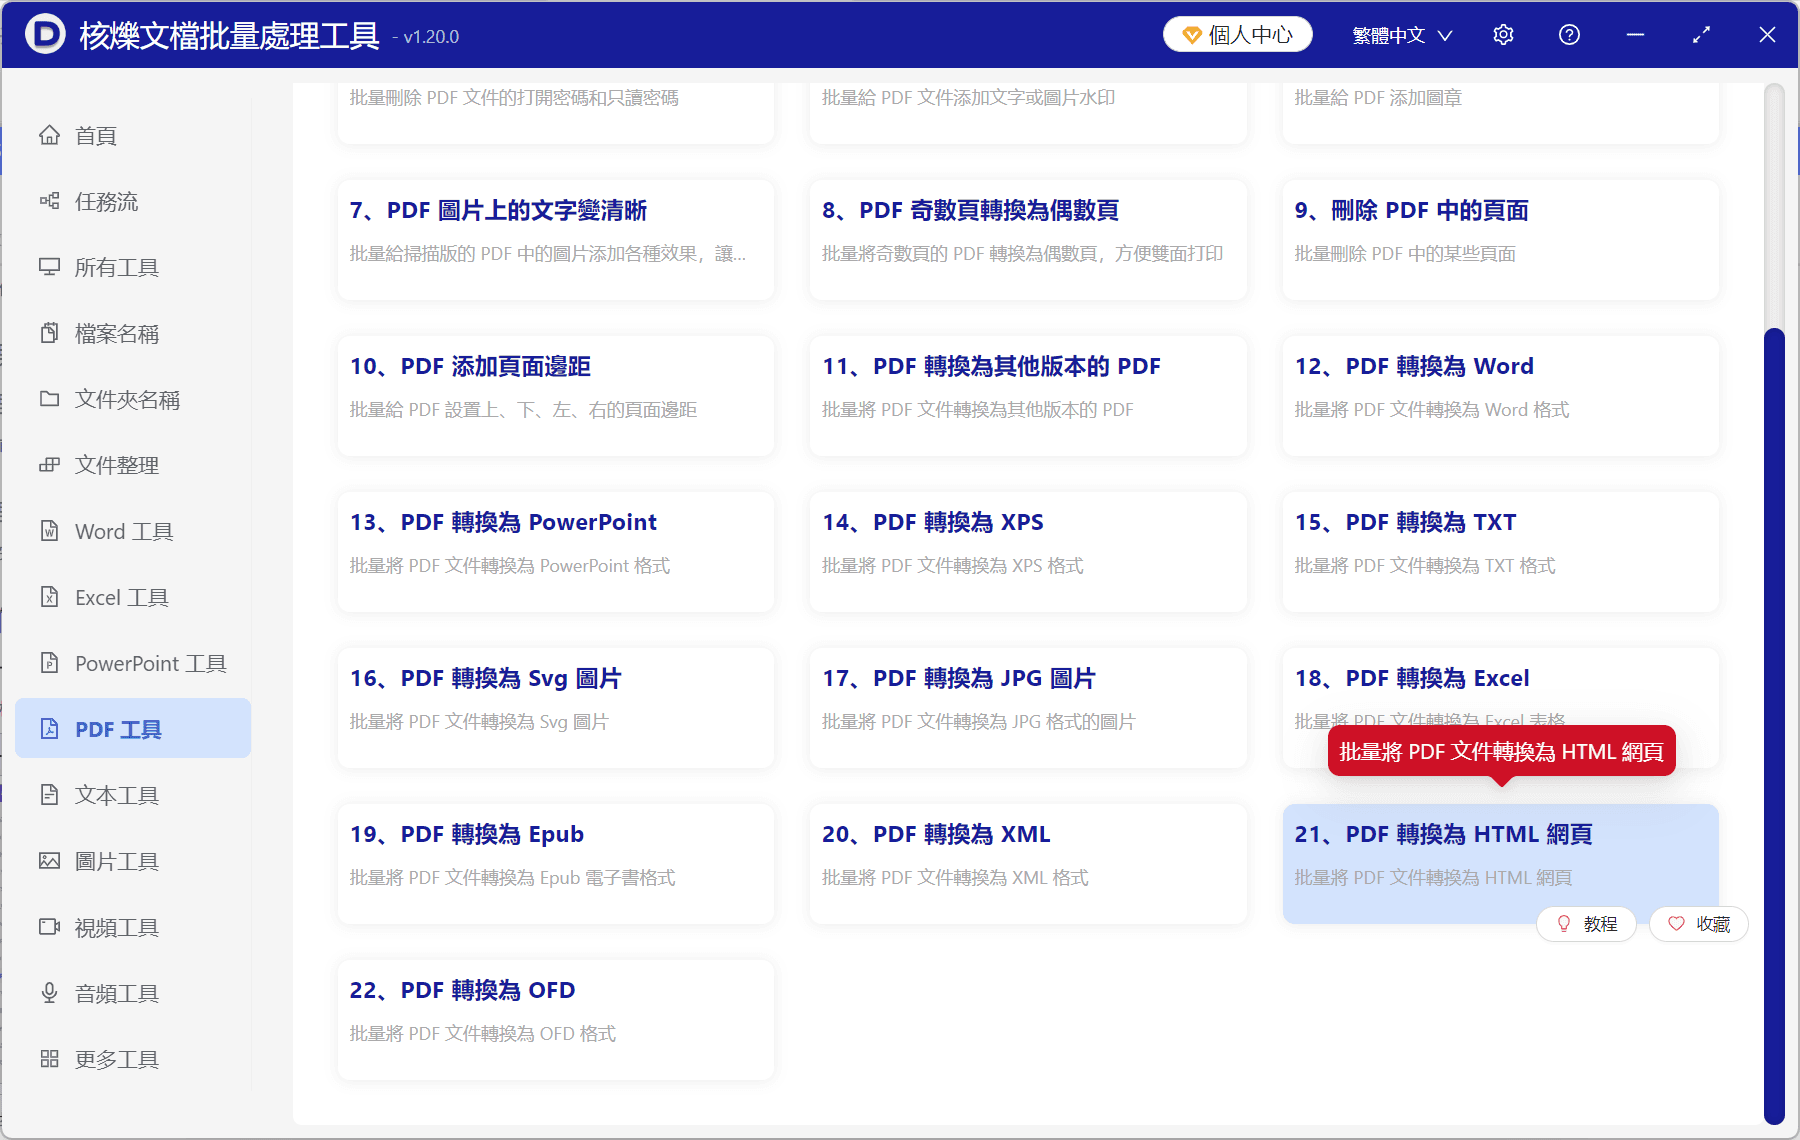Open the 繁體中文 language dropdown
Viewport: 1800px width, 1140px height.
[x=1400, y=34]
